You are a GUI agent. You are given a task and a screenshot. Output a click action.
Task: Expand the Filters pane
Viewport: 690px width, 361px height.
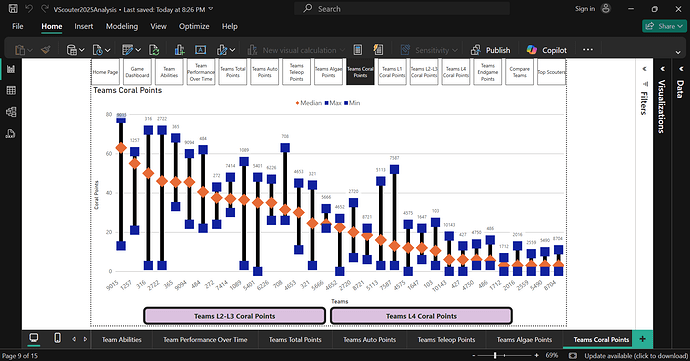[x=644, y=69]
